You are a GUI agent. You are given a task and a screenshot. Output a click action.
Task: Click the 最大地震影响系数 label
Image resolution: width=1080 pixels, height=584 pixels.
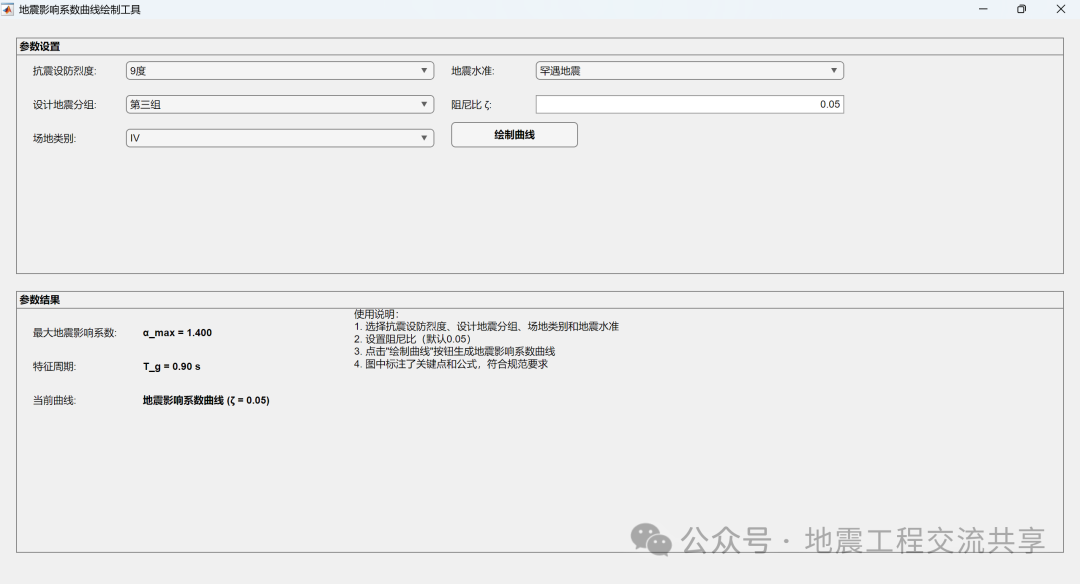[75, 333]
